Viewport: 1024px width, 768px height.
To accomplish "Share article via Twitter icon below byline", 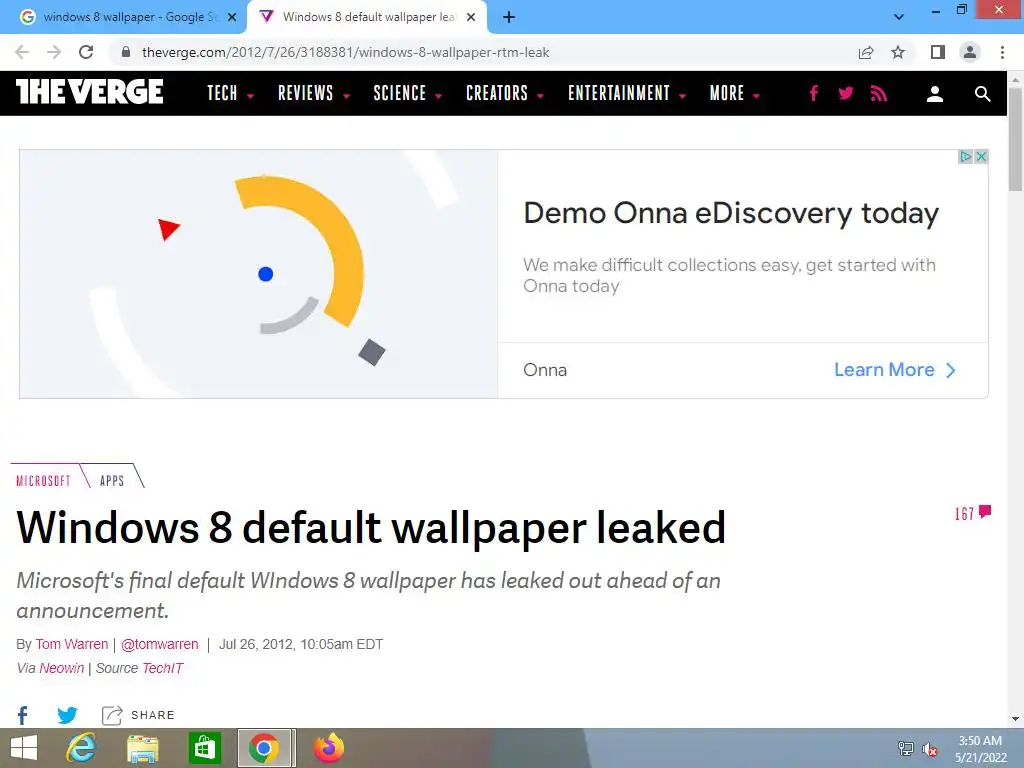I will point(67,715).
